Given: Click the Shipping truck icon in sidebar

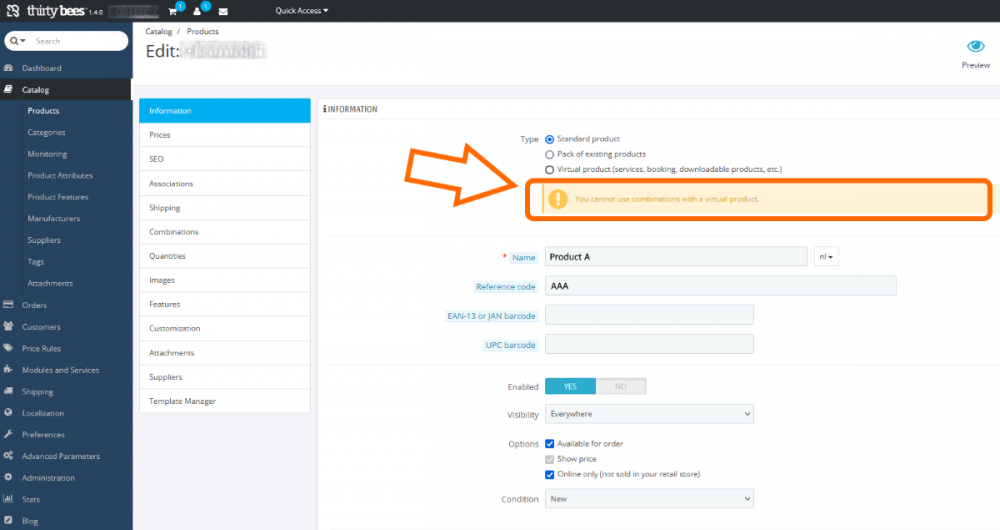Looking at the screenshot, I should pyautogui.click(x=9, y=392).
